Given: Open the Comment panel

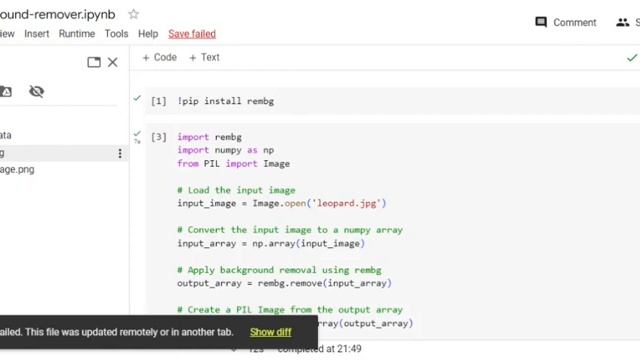Looking at the screenshot, I should pyautogui.click(x=566, y=22).
